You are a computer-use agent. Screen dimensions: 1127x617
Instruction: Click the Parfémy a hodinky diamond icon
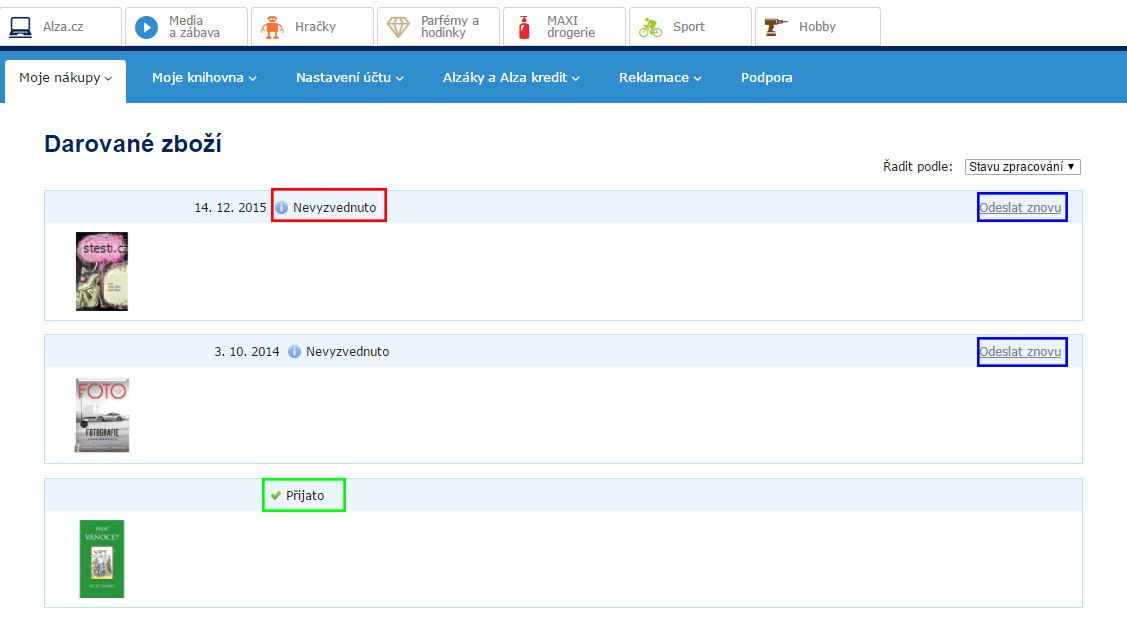pos(398,27)
